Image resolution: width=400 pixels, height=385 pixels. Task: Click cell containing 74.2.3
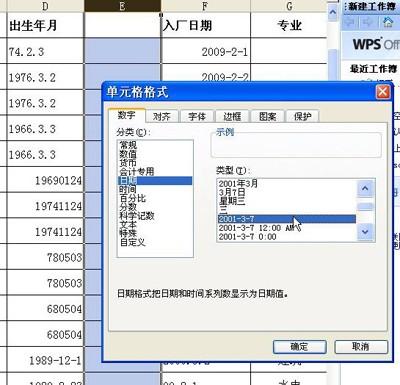click(45, 51)
